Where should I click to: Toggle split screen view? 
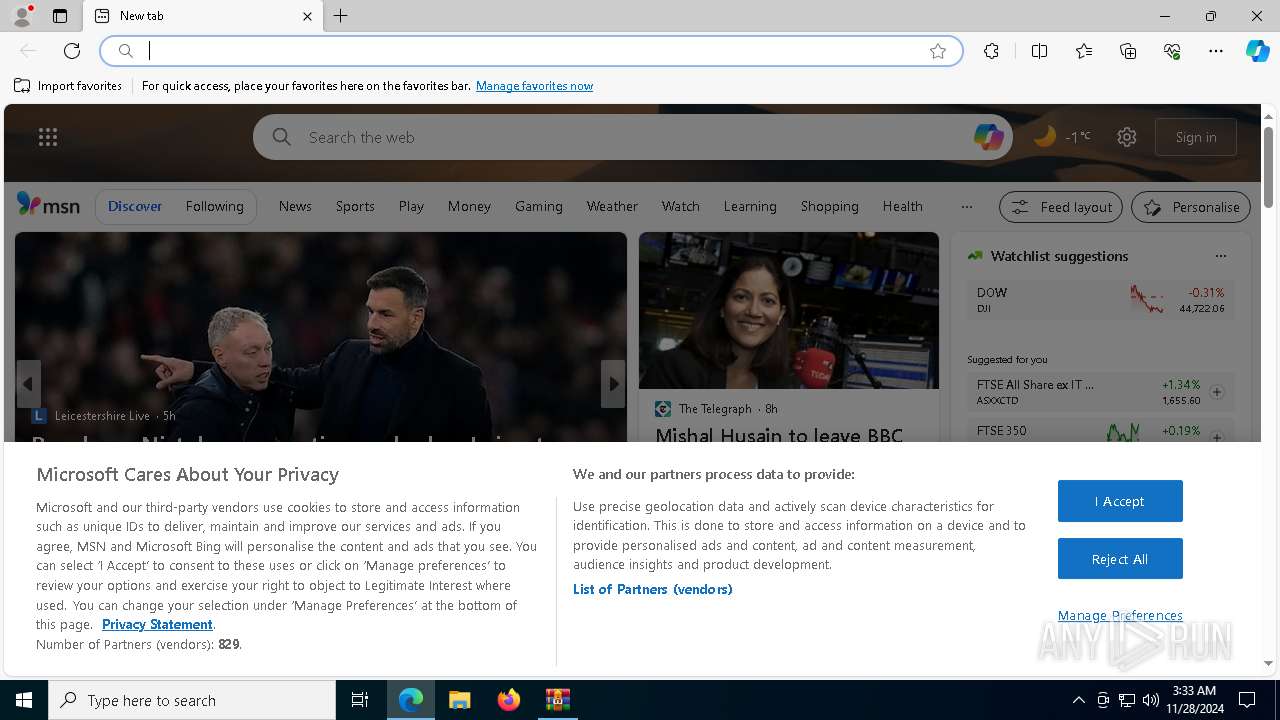1040,51
